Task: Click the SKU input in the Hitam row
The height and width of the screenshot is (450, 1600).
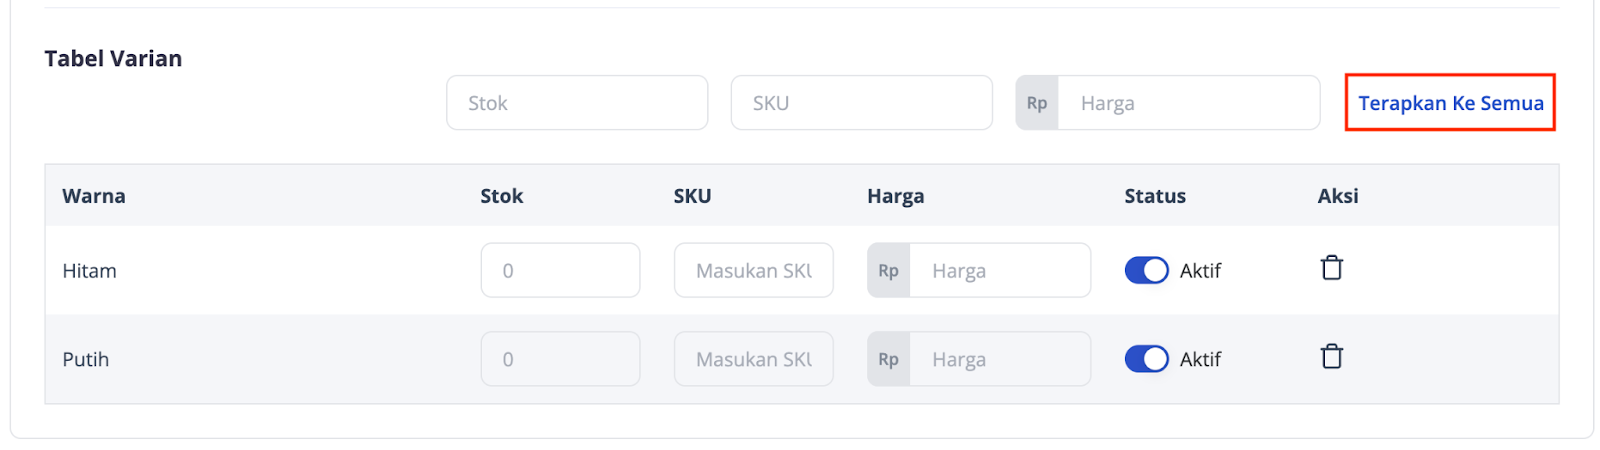Action: pos(753,270)
